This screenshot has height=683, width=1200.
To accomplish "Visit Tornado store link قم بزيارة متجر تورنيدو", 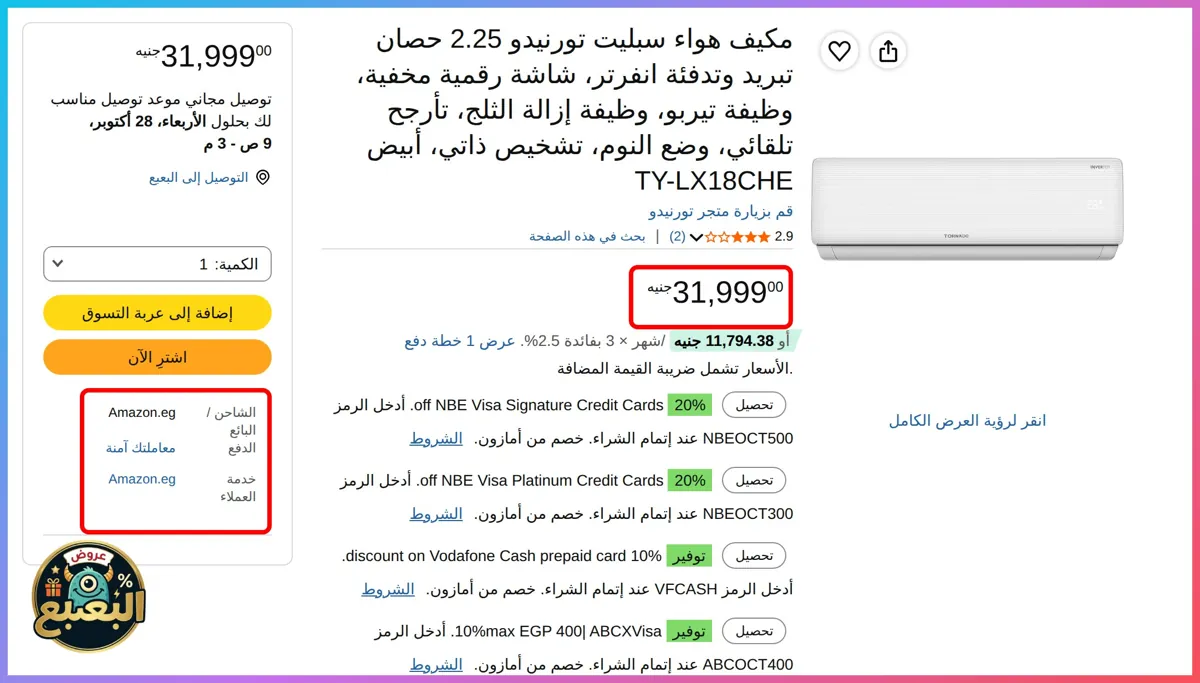I will point(721,212).
